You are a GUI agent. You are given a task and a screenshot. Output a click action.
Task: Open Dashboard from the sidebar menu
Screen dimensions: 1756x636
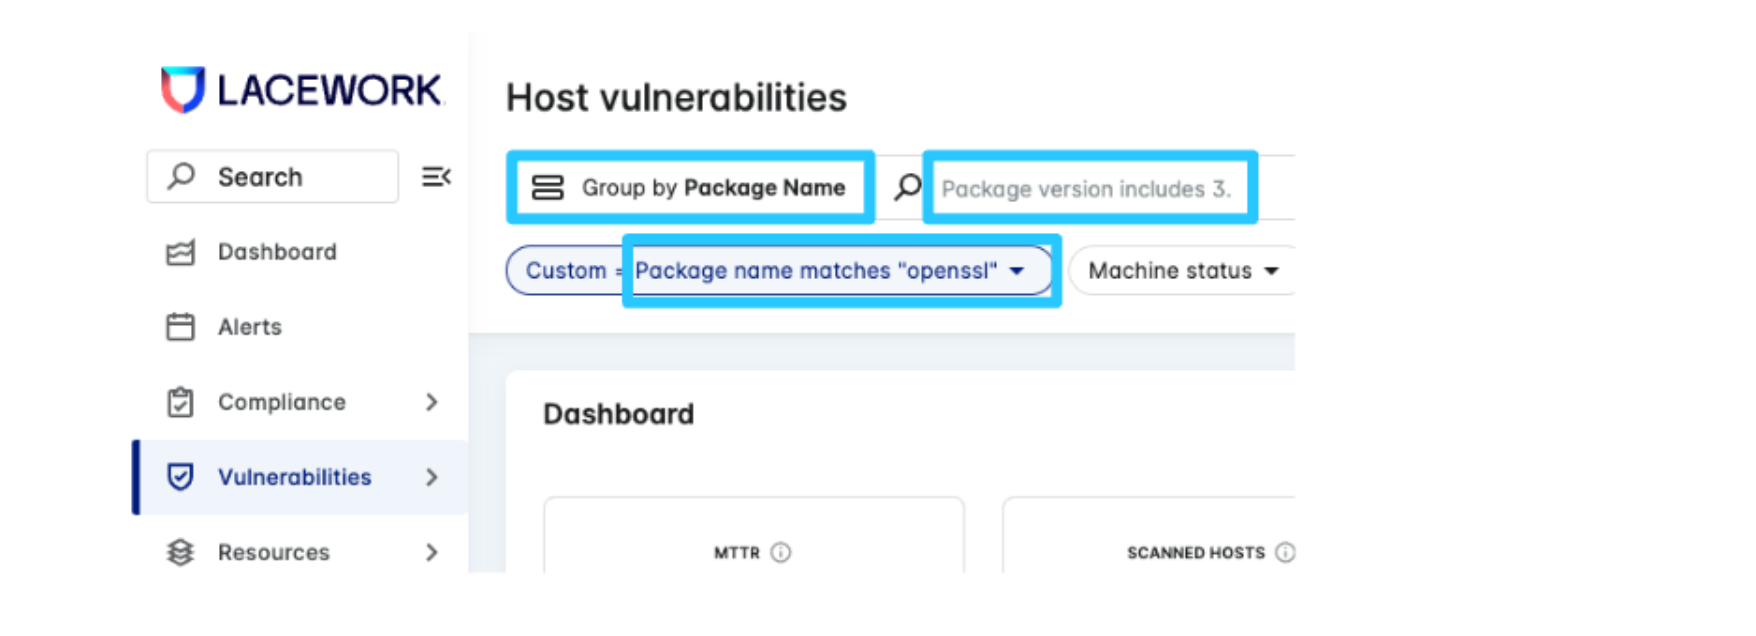click(x=277, y=252)
